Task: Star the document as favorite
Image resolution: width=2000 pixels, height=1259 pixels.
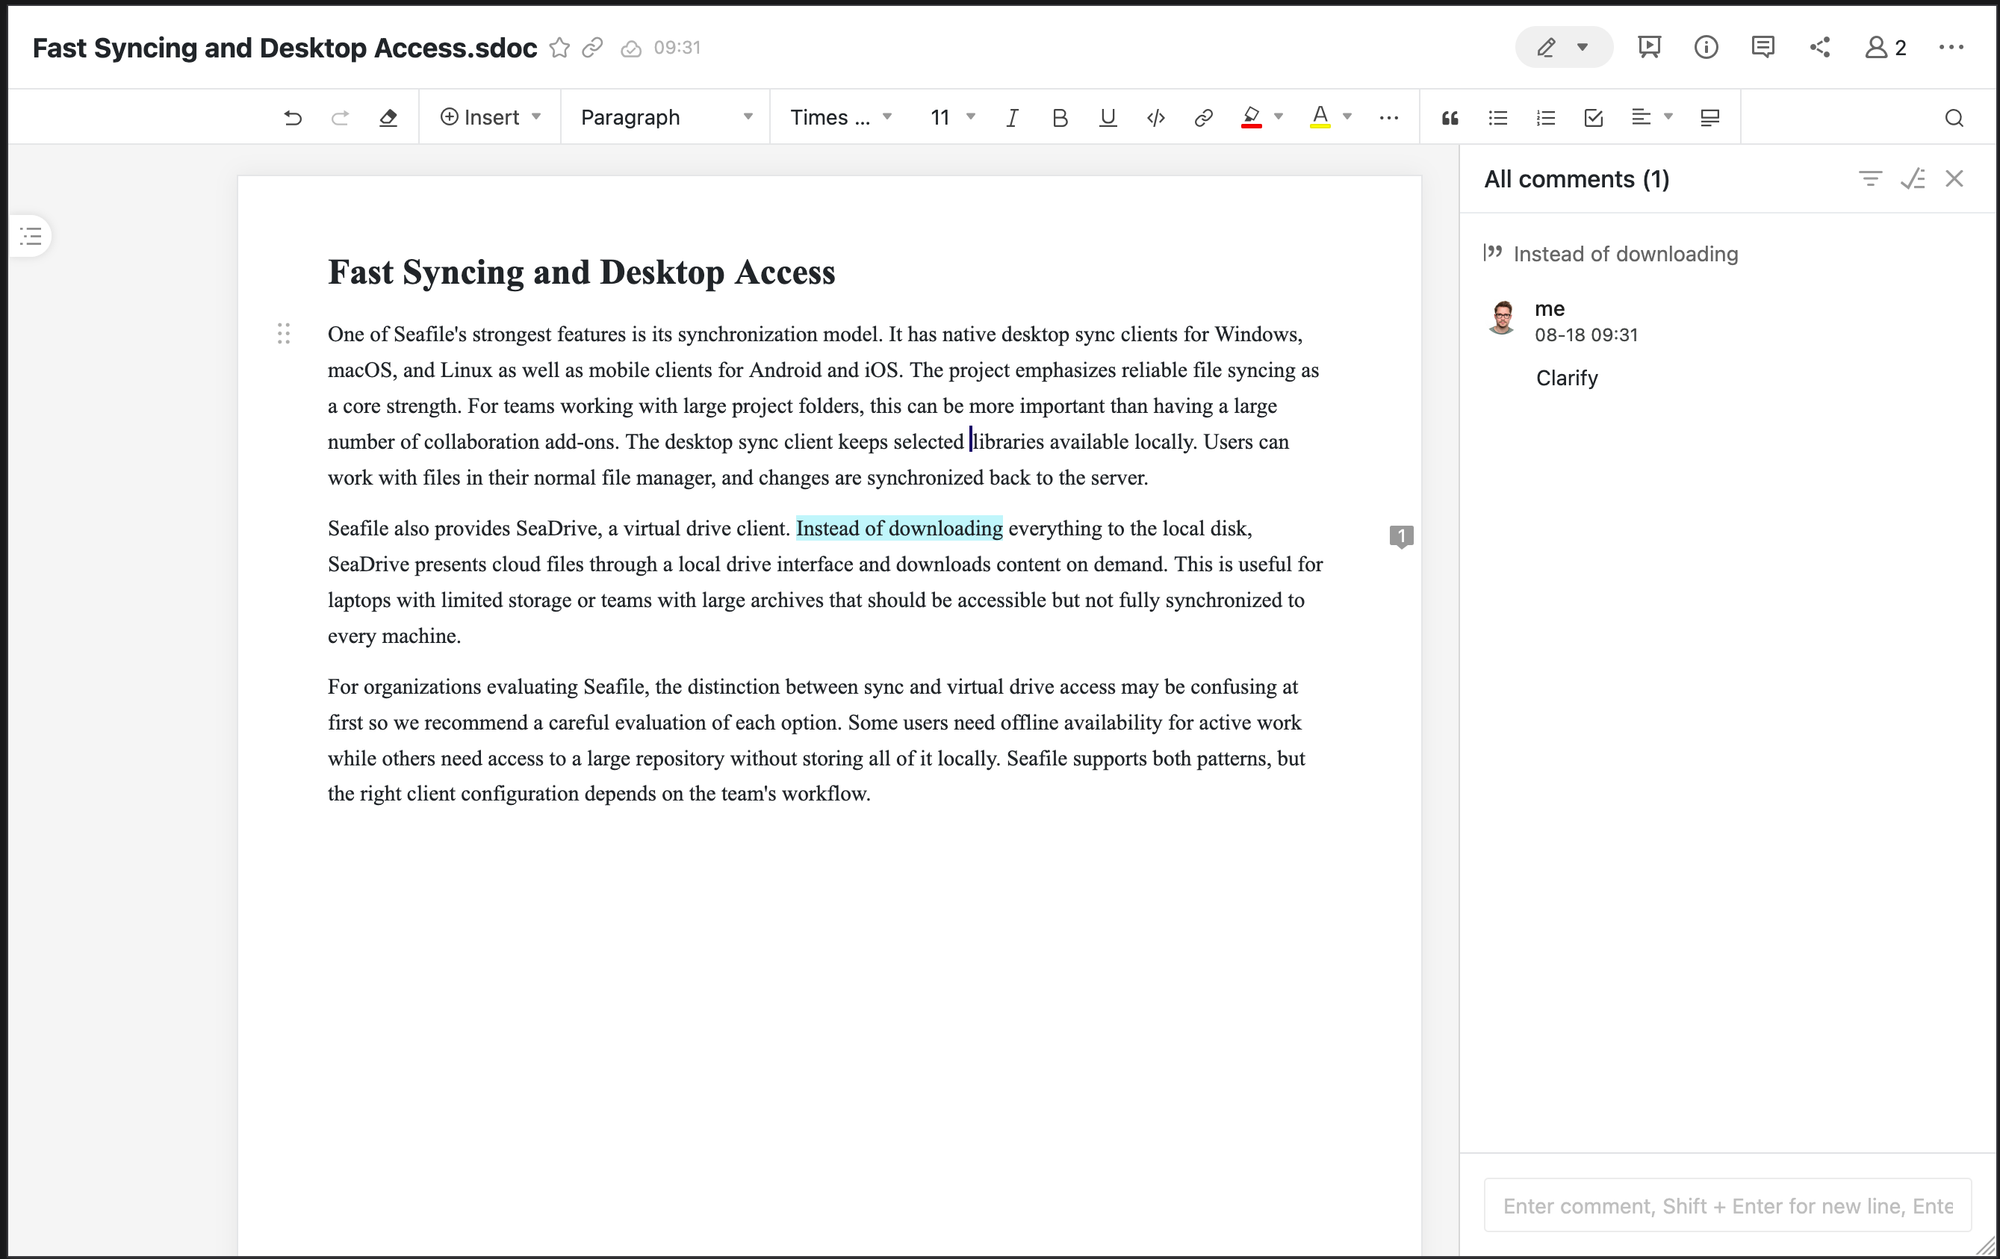Action: pyautogui.click(x=560, y=47)
